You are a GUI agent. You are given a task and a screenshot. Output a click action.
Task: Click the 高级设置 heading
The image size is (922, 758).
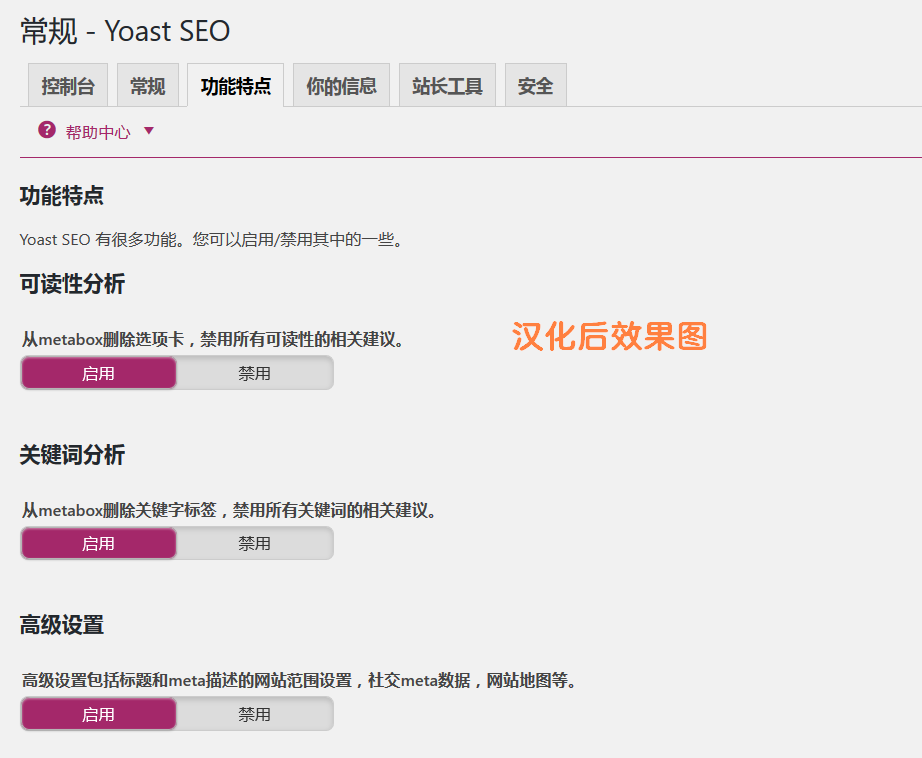tap(62, 625)
